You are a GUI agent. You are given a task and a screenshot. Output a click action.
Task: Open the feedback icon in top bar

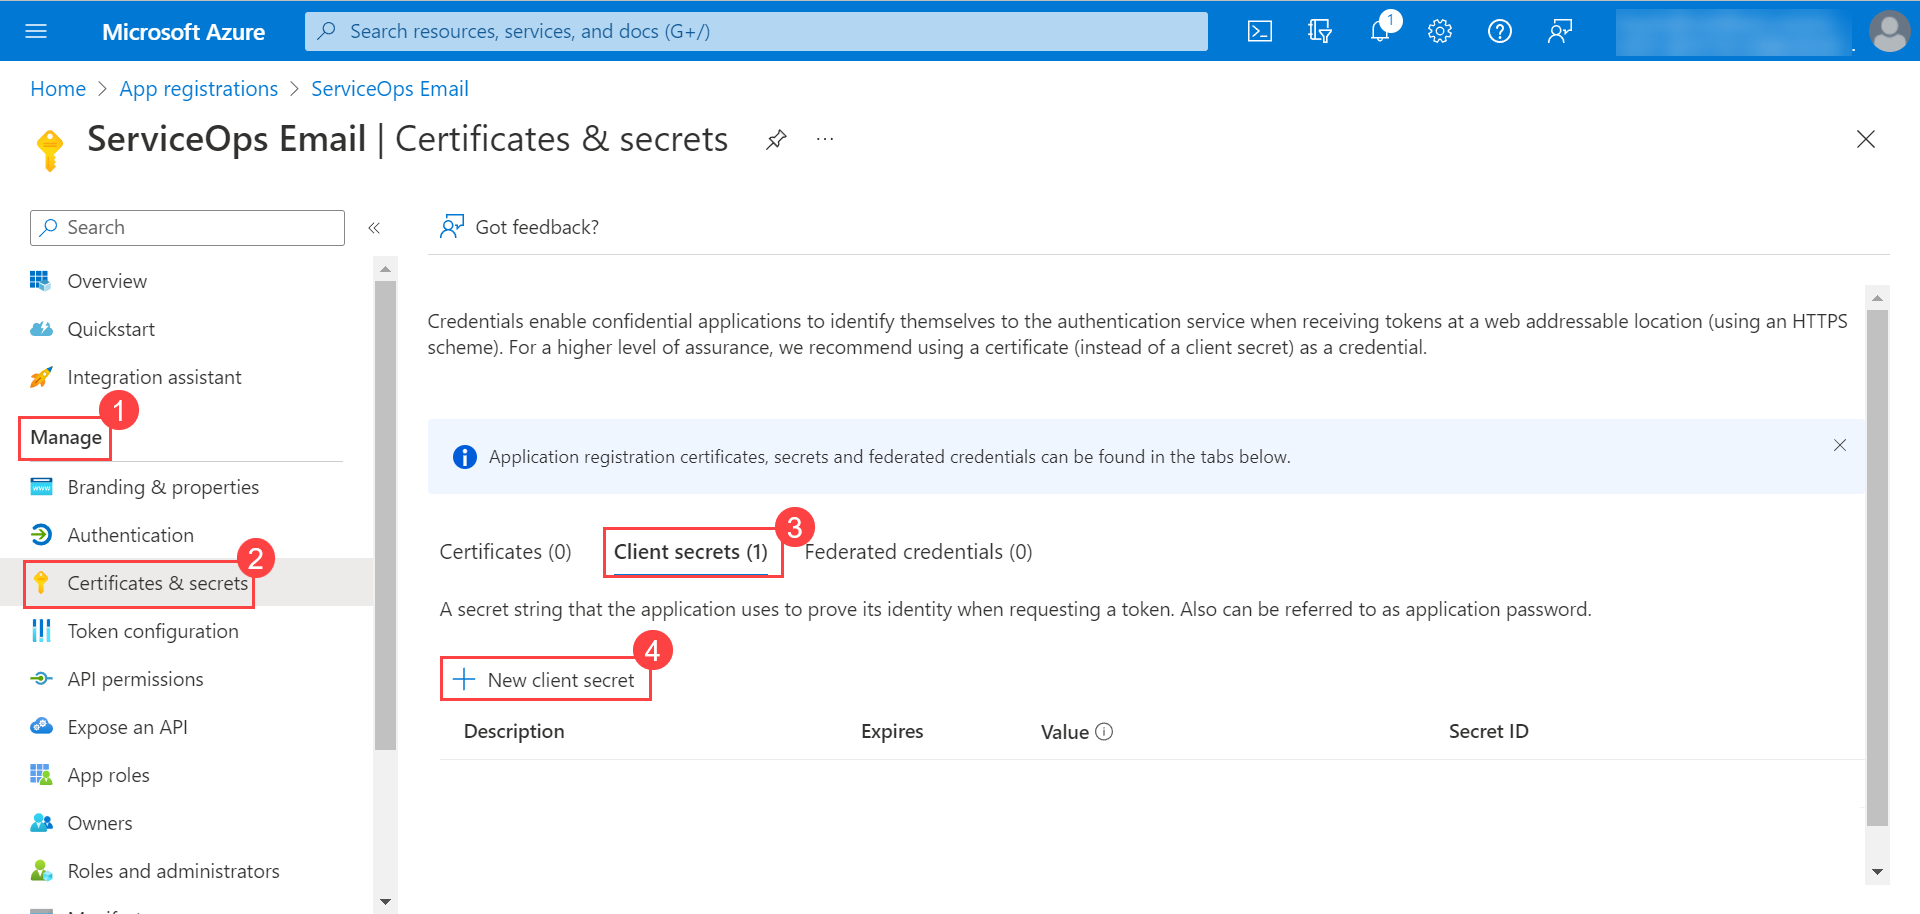pos(1559,31)
